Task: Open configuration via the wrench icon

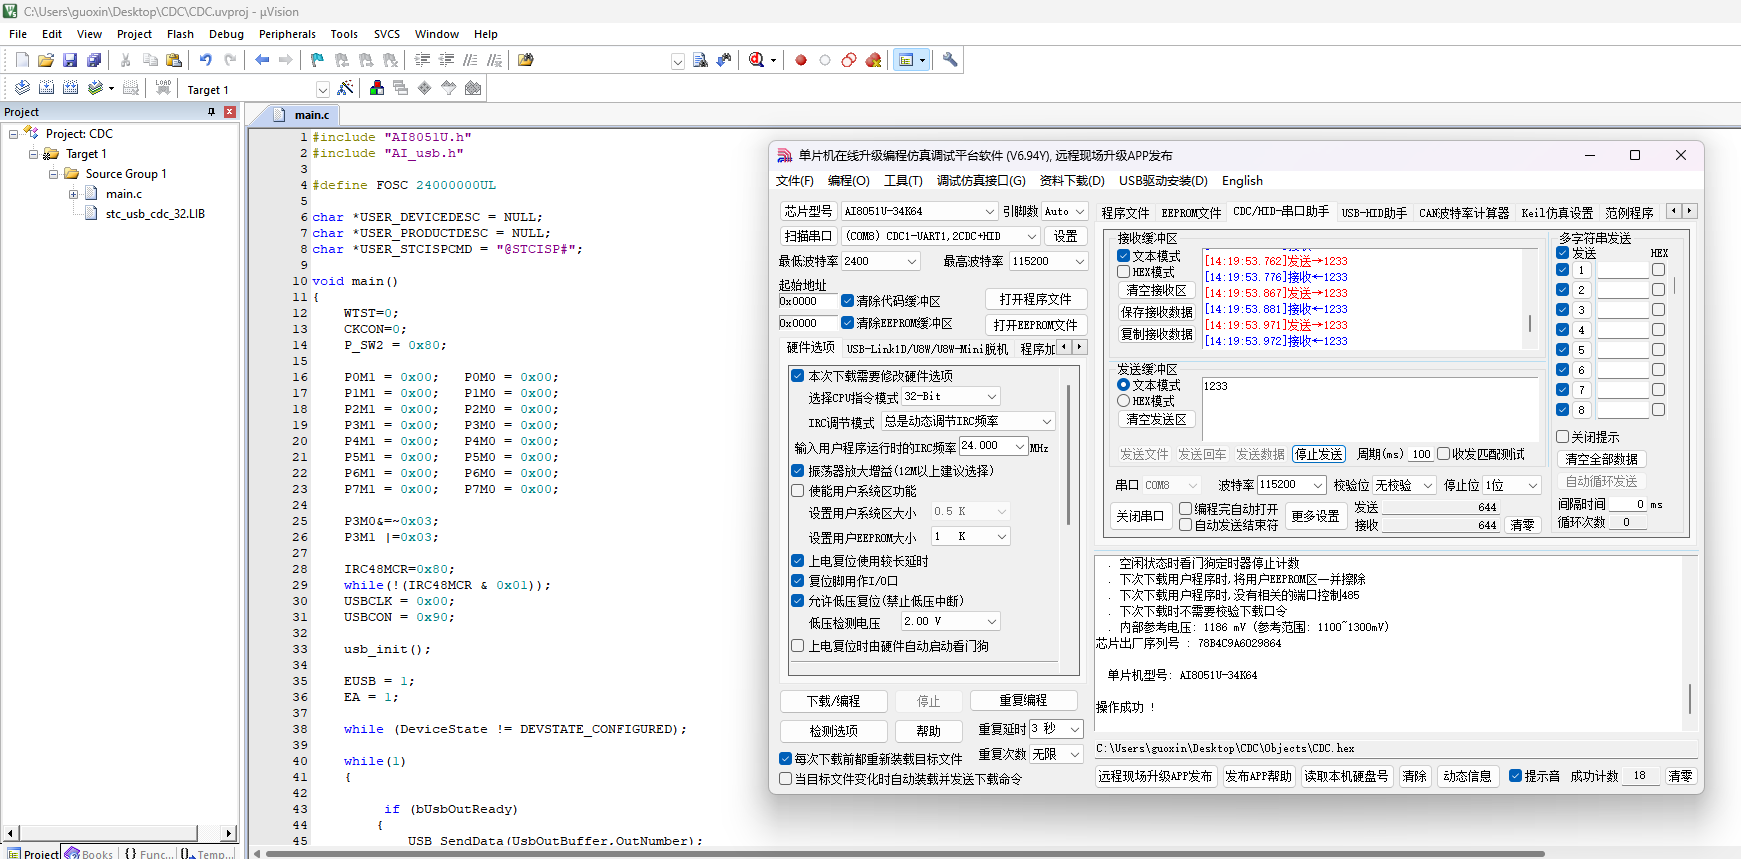Action: point(950,60)
